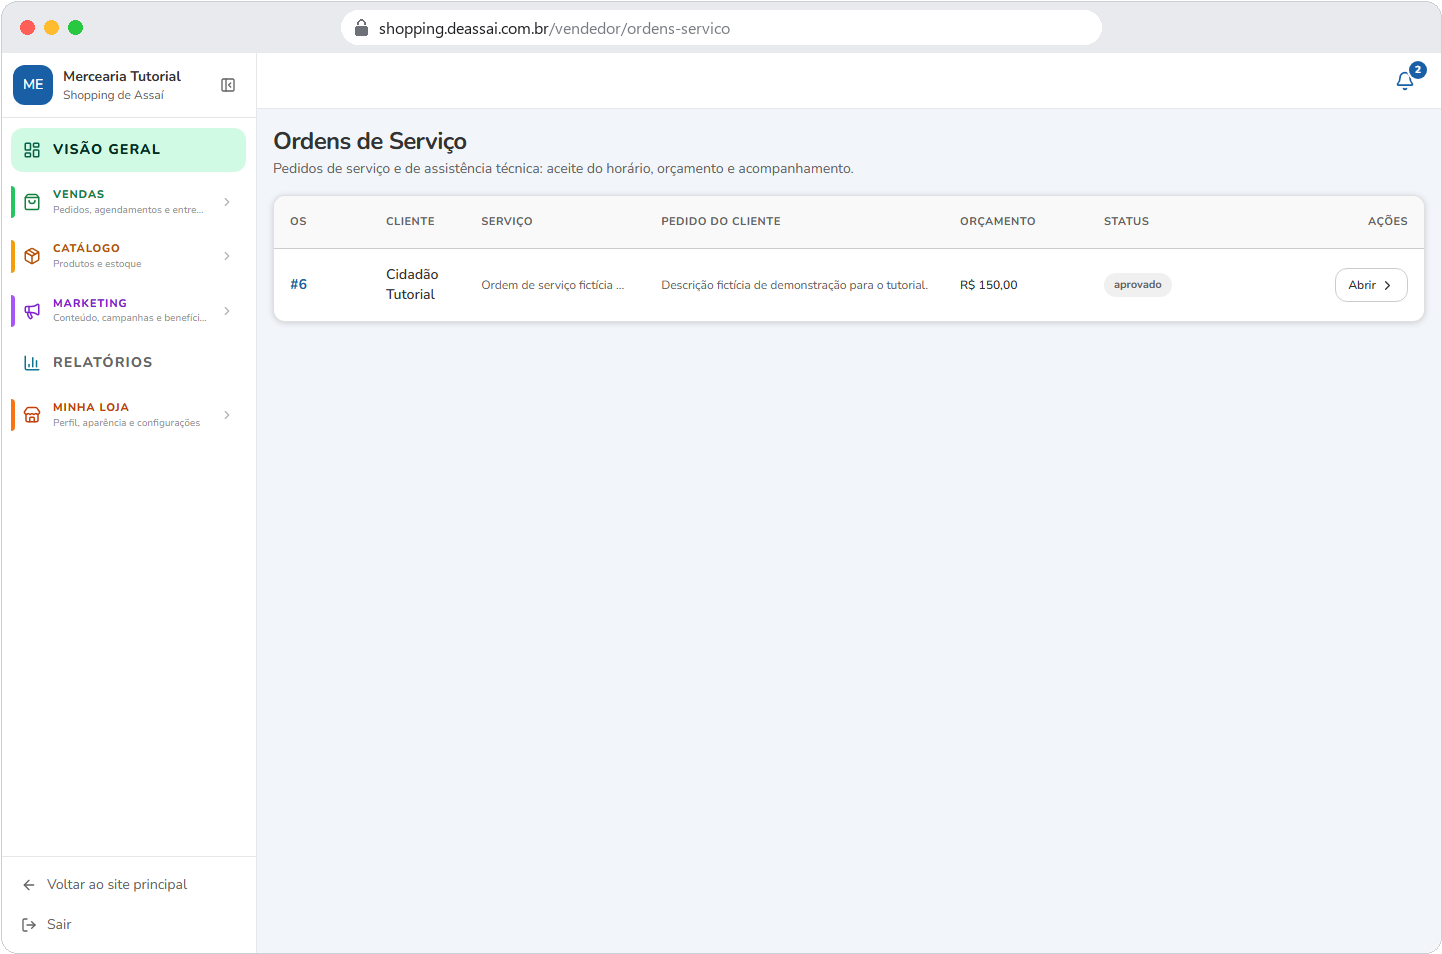Screen dimensions: 1442x954
Task: Click the CLIENTE column header
Action: (x=411, y=221)
